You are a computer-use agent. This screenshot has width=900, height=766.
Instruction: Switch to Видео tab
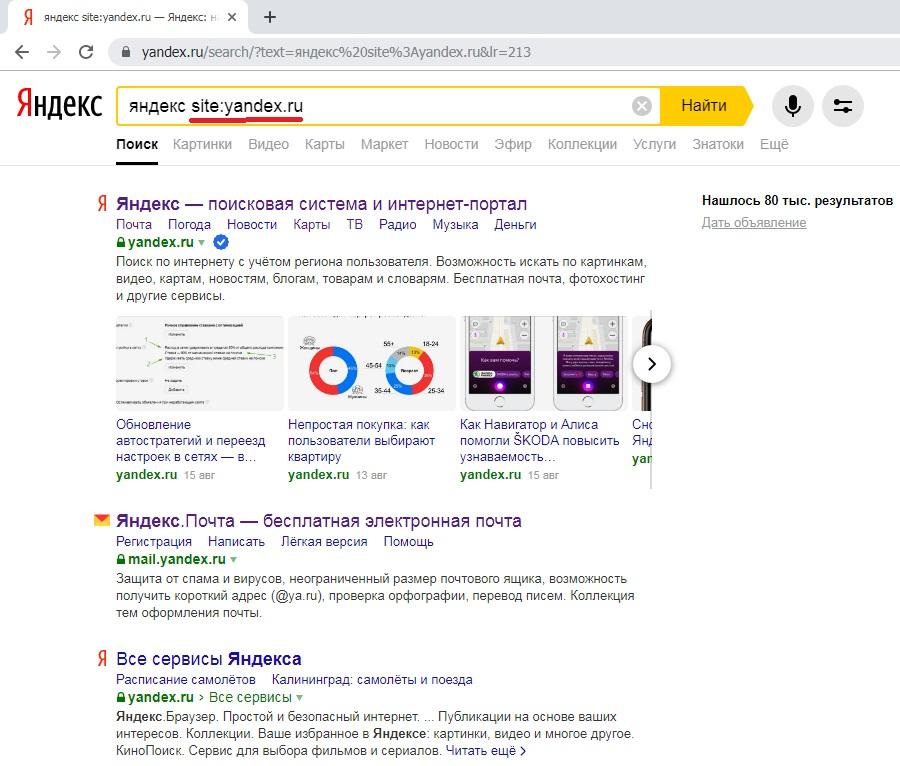tap(268, 144)
